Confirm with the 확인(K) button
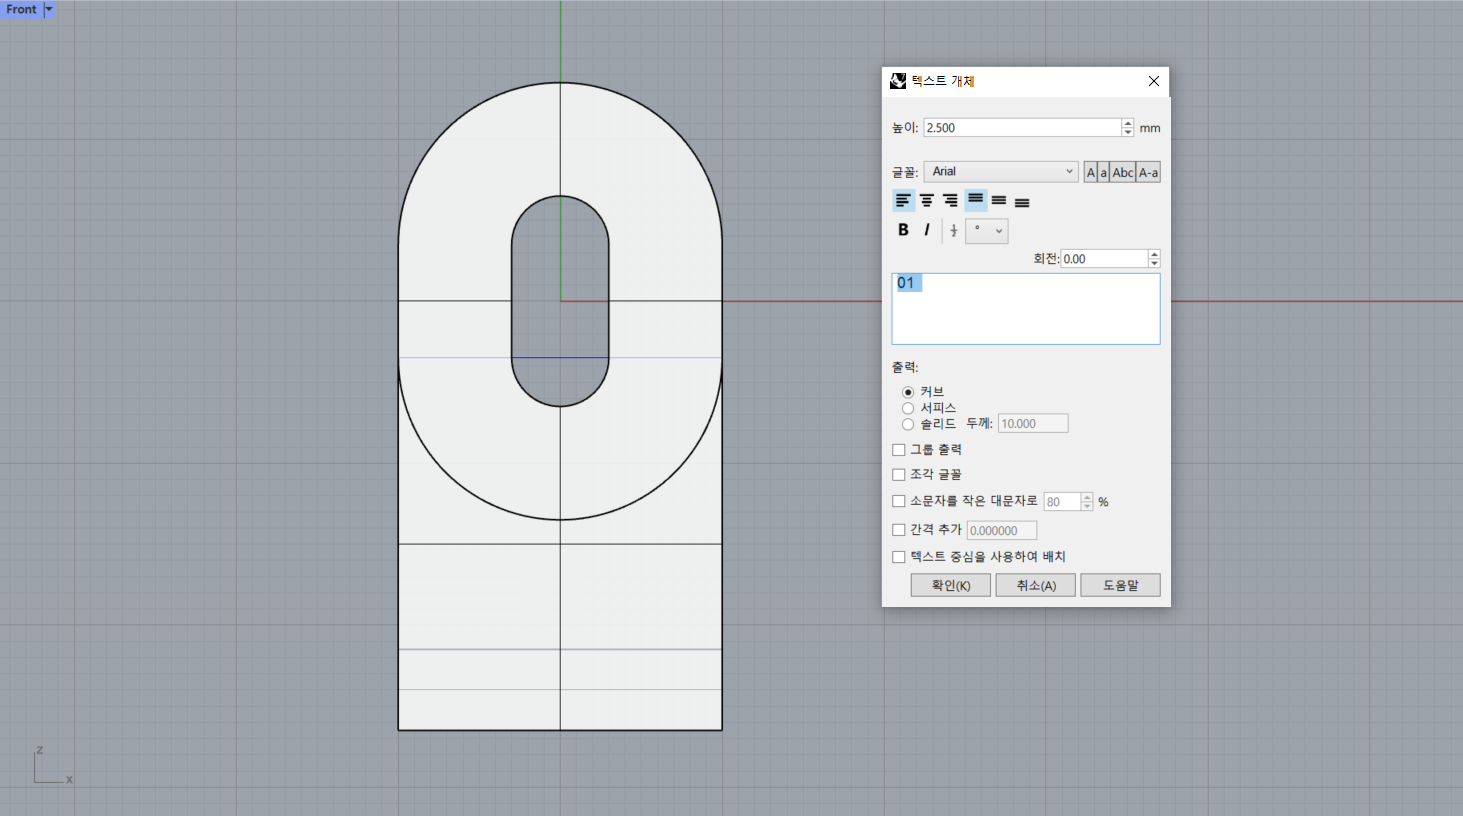 (951, 585)
